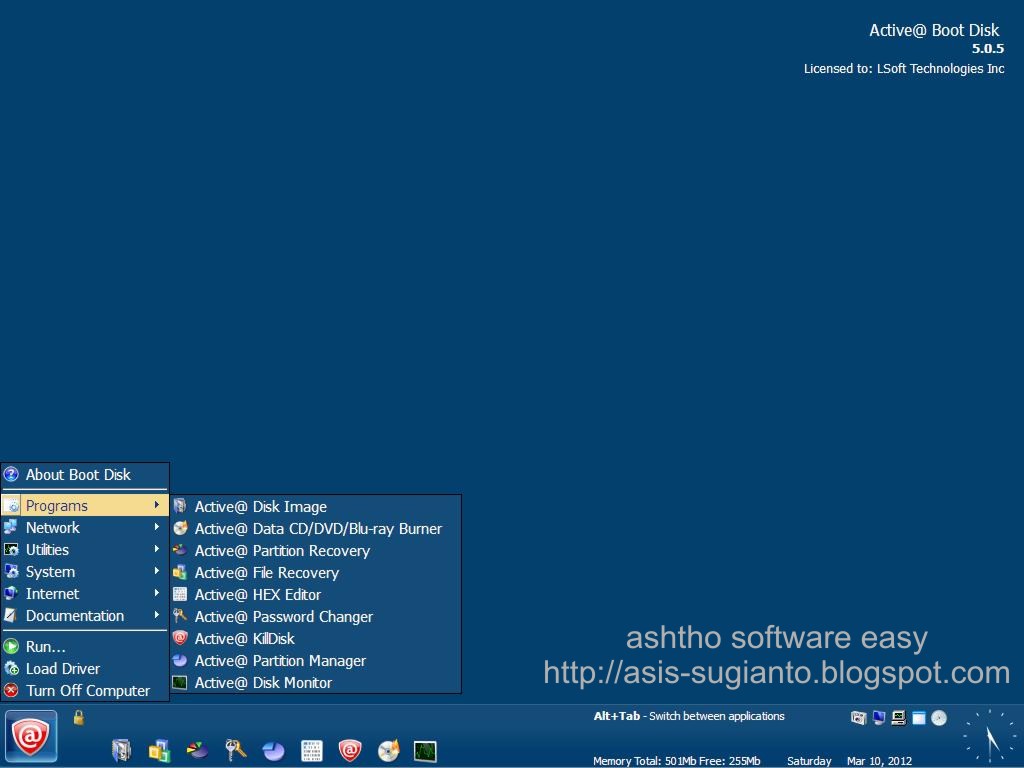Click the padlock icon above the taskbar
Screen dimensions: 1024x768
(x=78, y=718)
